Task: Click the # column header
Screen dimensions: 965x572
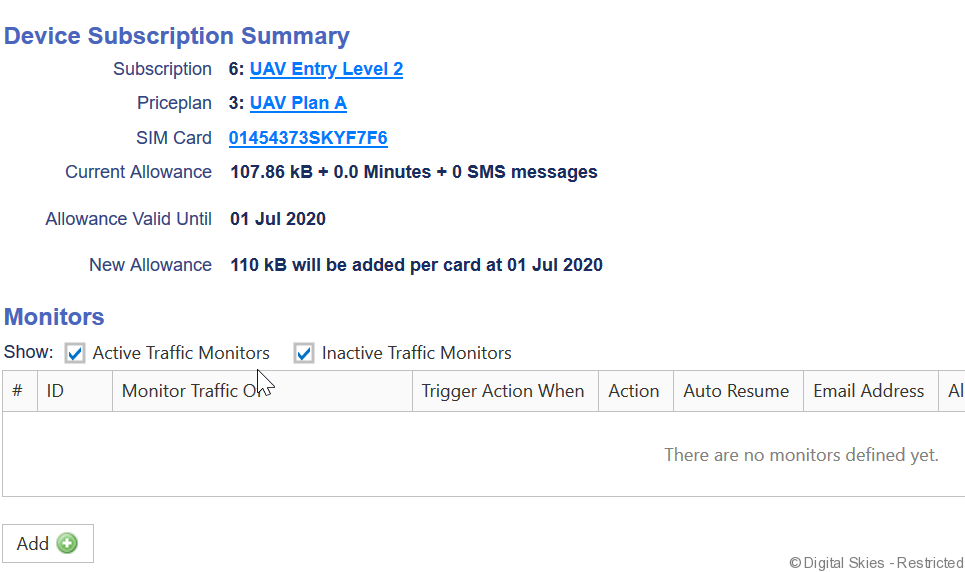Action: click(18, 391)
